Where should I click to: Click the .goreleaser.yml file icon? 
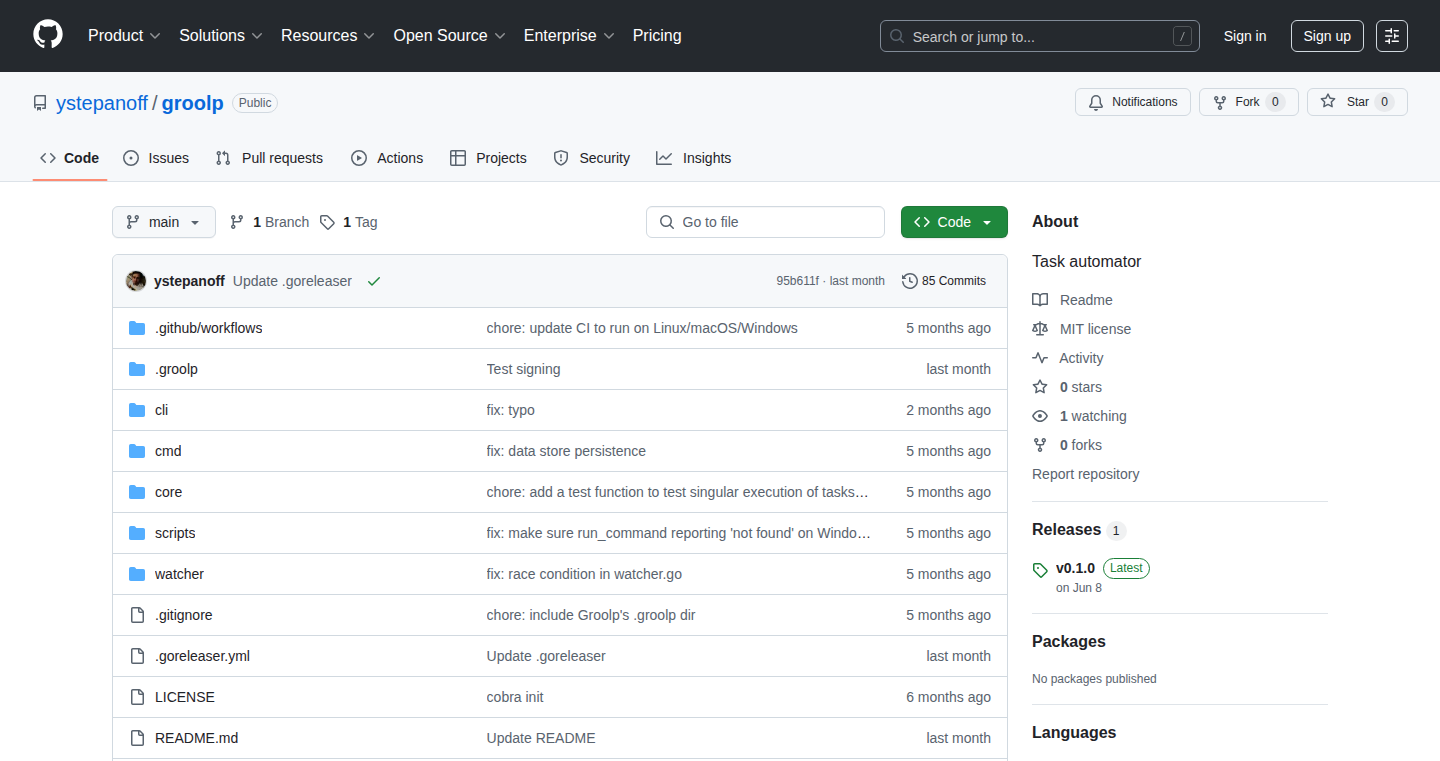(x=137, y=656)
